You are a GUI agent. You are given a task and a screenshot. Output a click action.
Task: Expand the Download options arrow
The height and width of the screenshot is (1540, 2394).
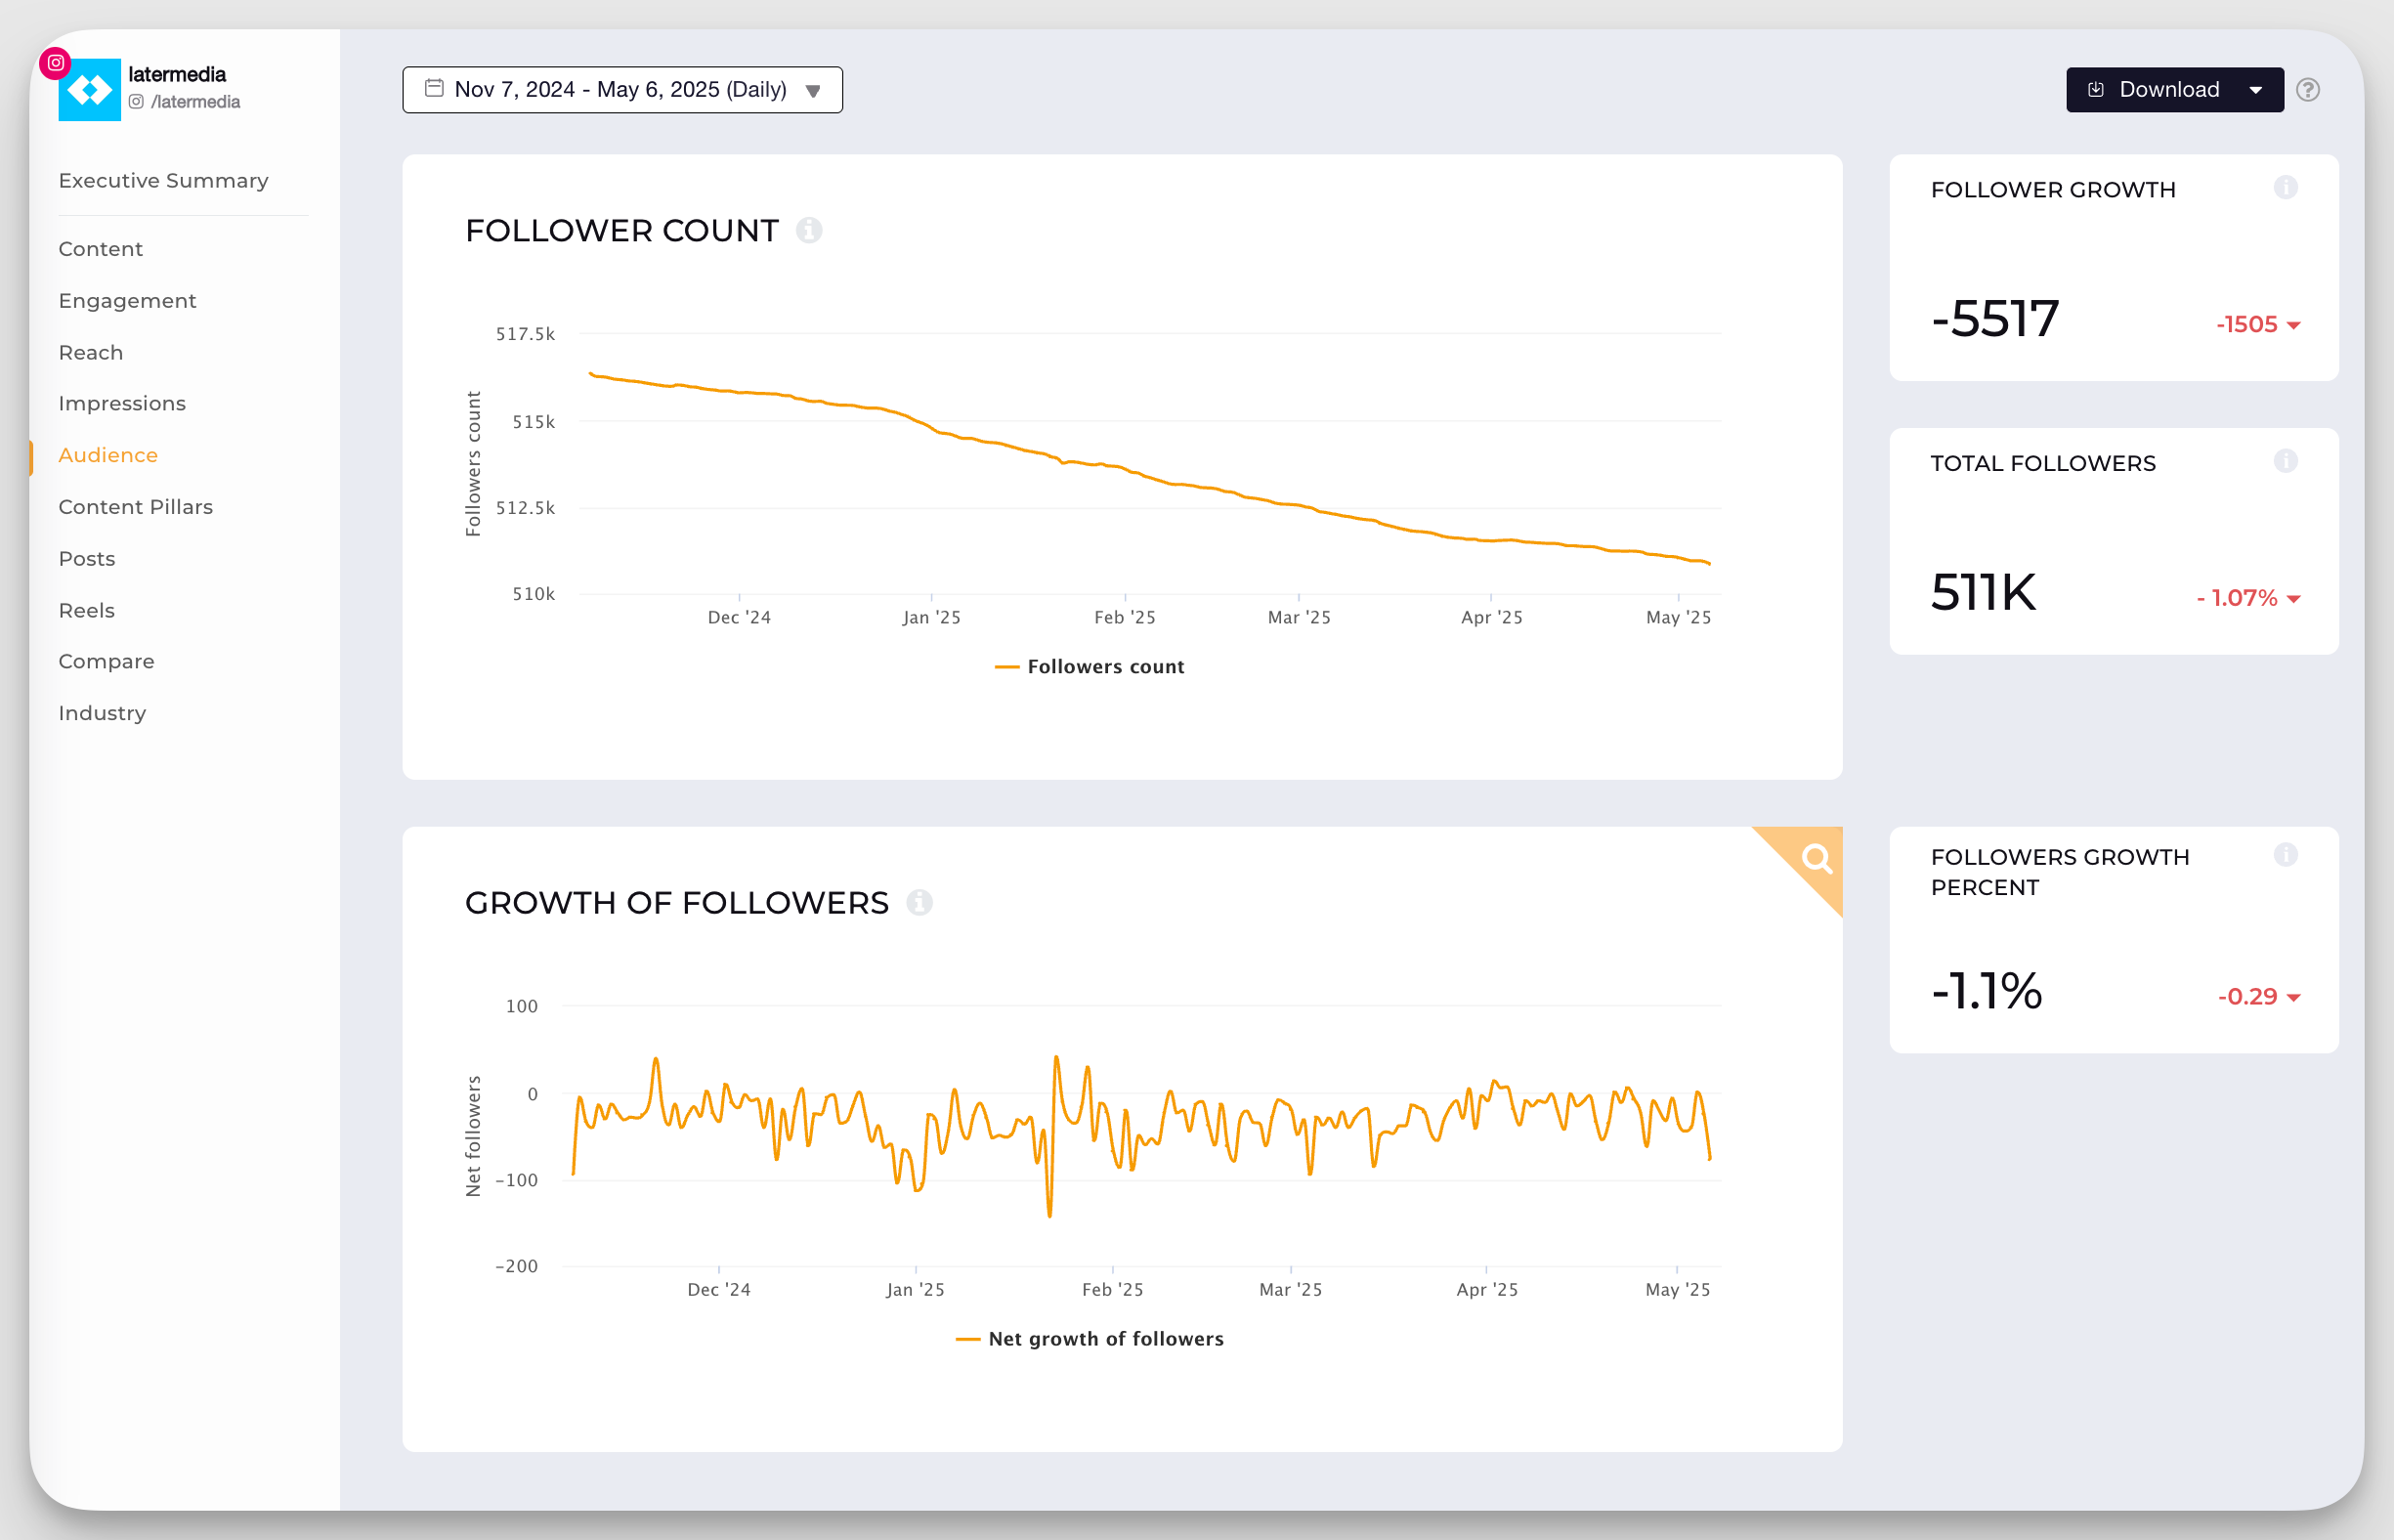(2256, 89)
